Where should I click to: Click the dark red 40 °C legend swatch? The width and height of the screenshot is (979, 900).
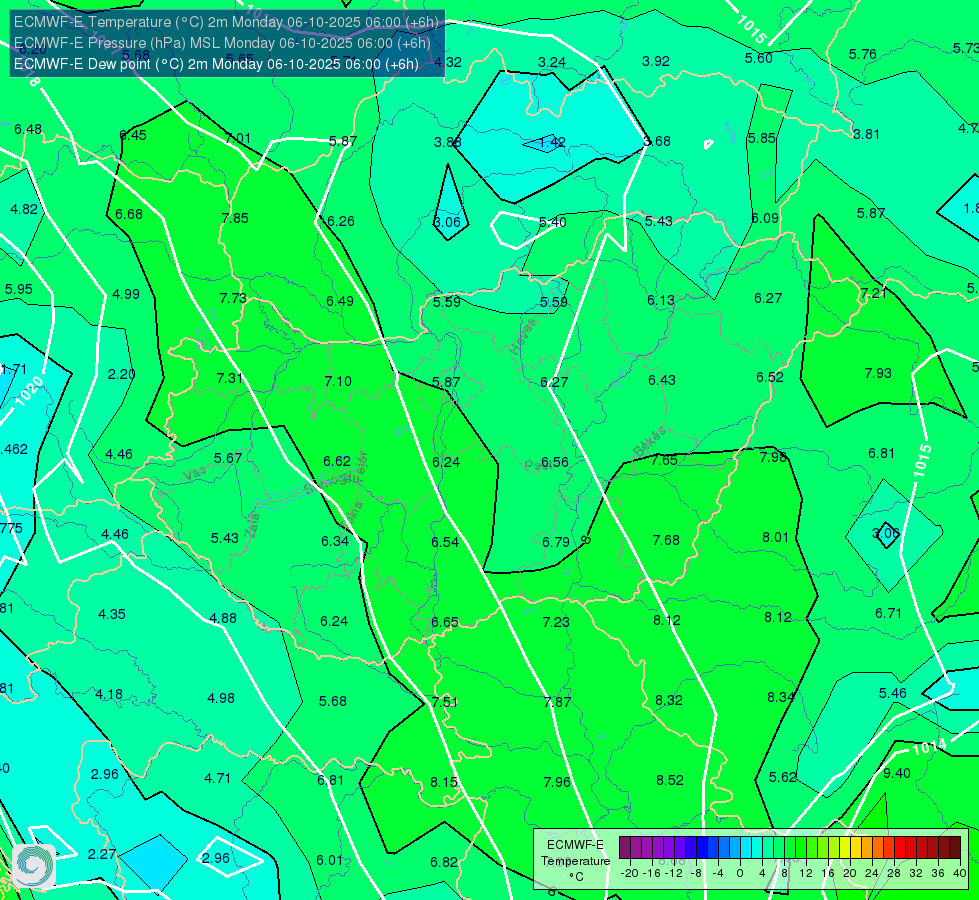tap(955, 848)
